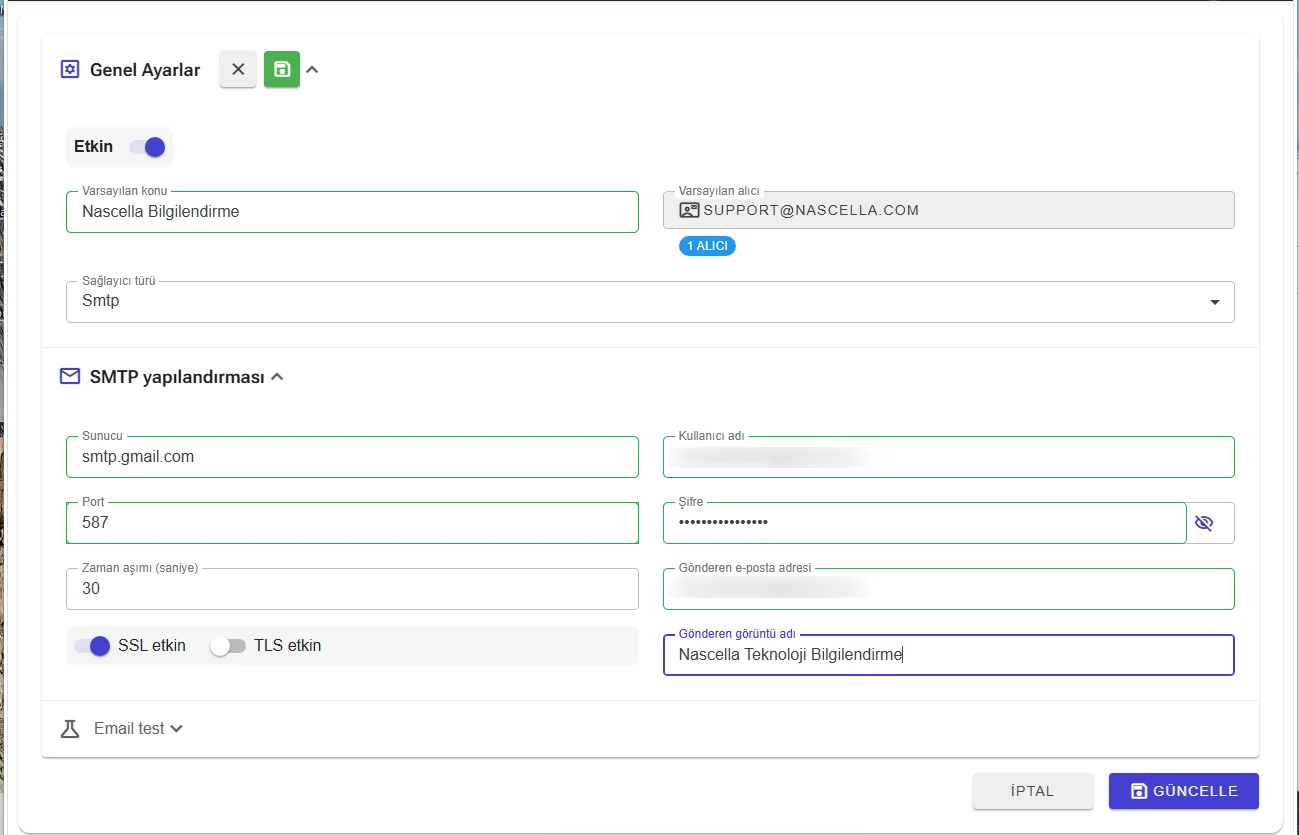Enable the TLS etkin switch

click(x=228, y=646)
